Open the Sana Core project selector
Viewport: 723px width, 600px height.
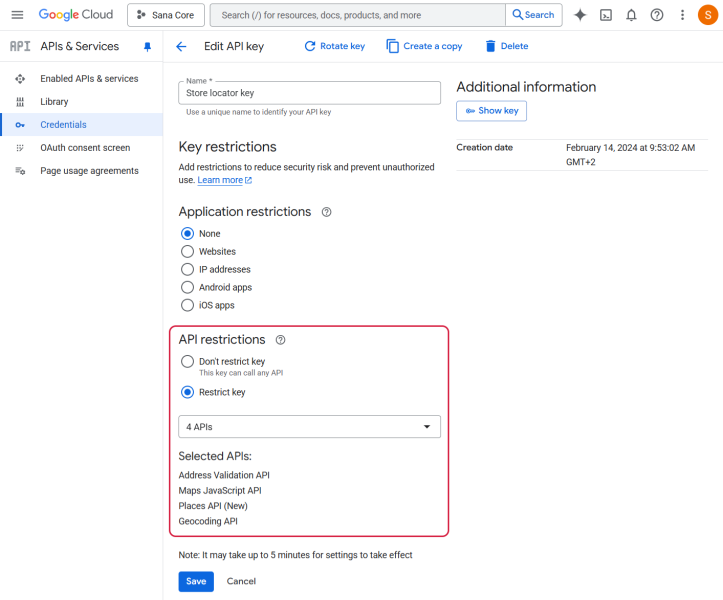tap(166, 15)
